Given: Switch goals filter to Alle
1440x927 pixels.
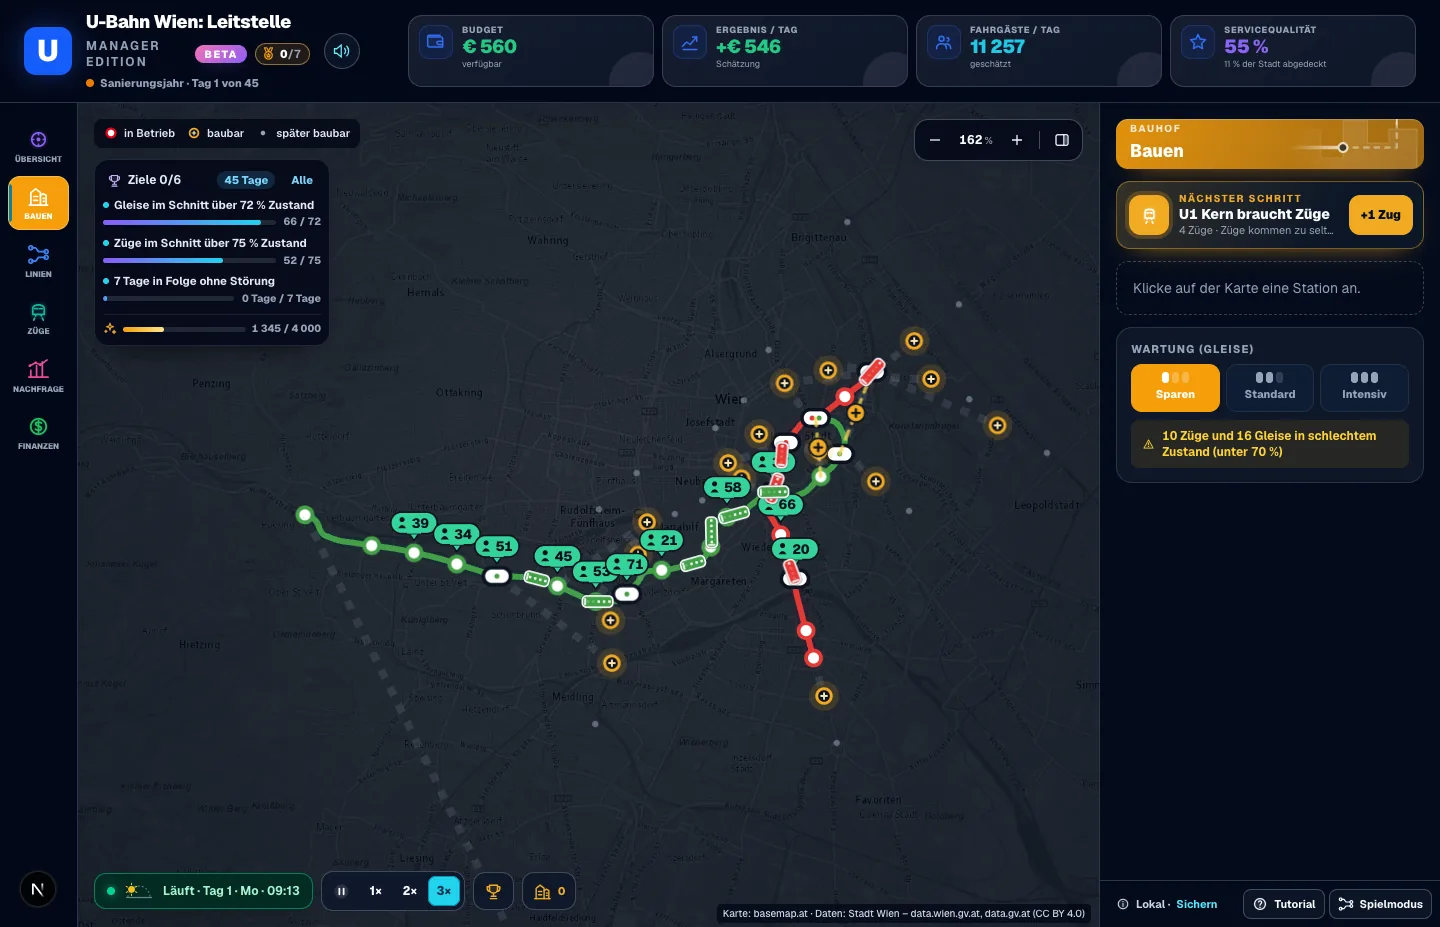Looking at the screenshot, I should pyautogui.click(x=302, y=180).
